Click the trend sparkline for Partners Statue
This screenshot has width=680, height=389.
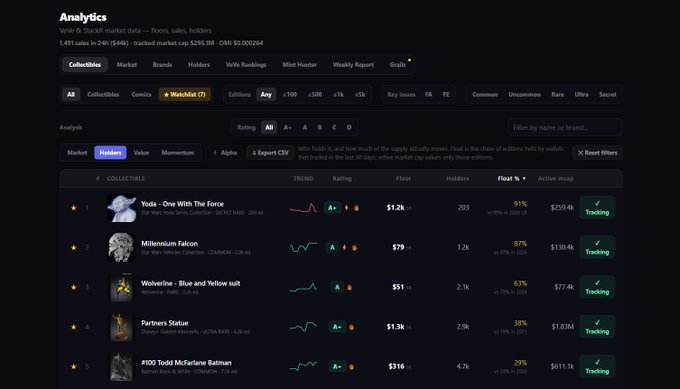tap(303, 326)
